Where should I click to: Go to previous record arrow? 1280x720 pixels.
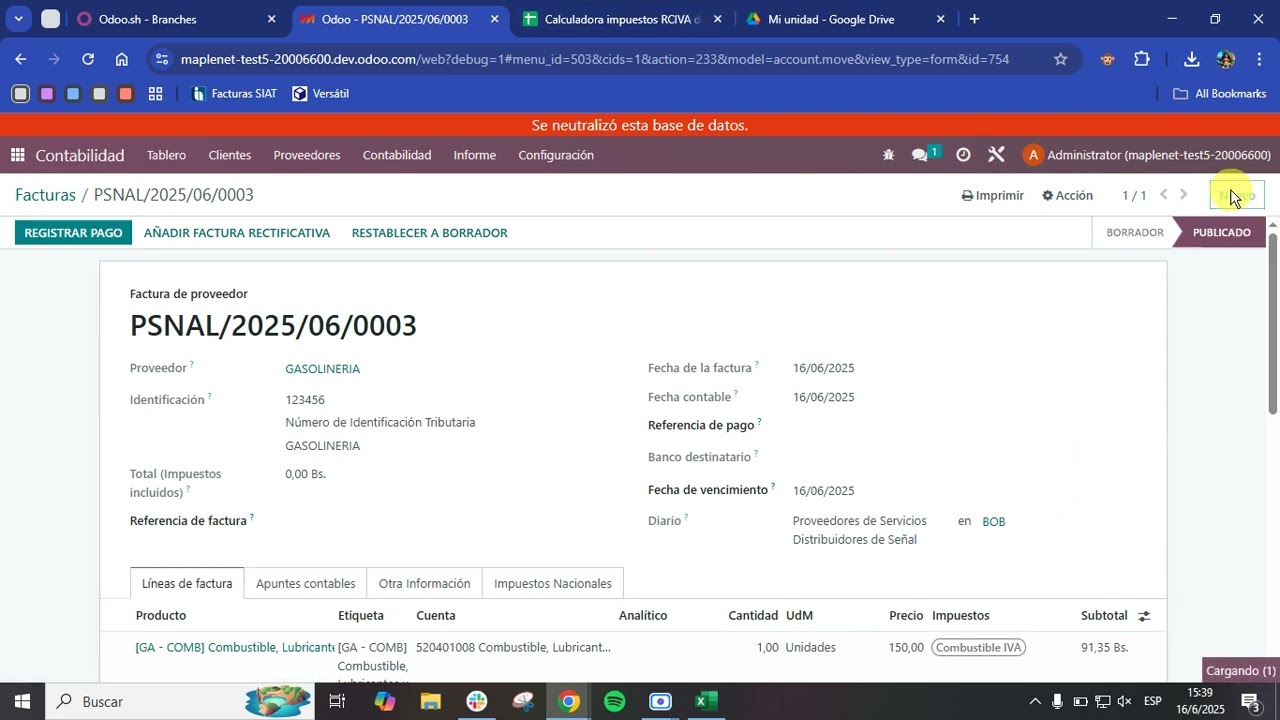(1163, 195)
